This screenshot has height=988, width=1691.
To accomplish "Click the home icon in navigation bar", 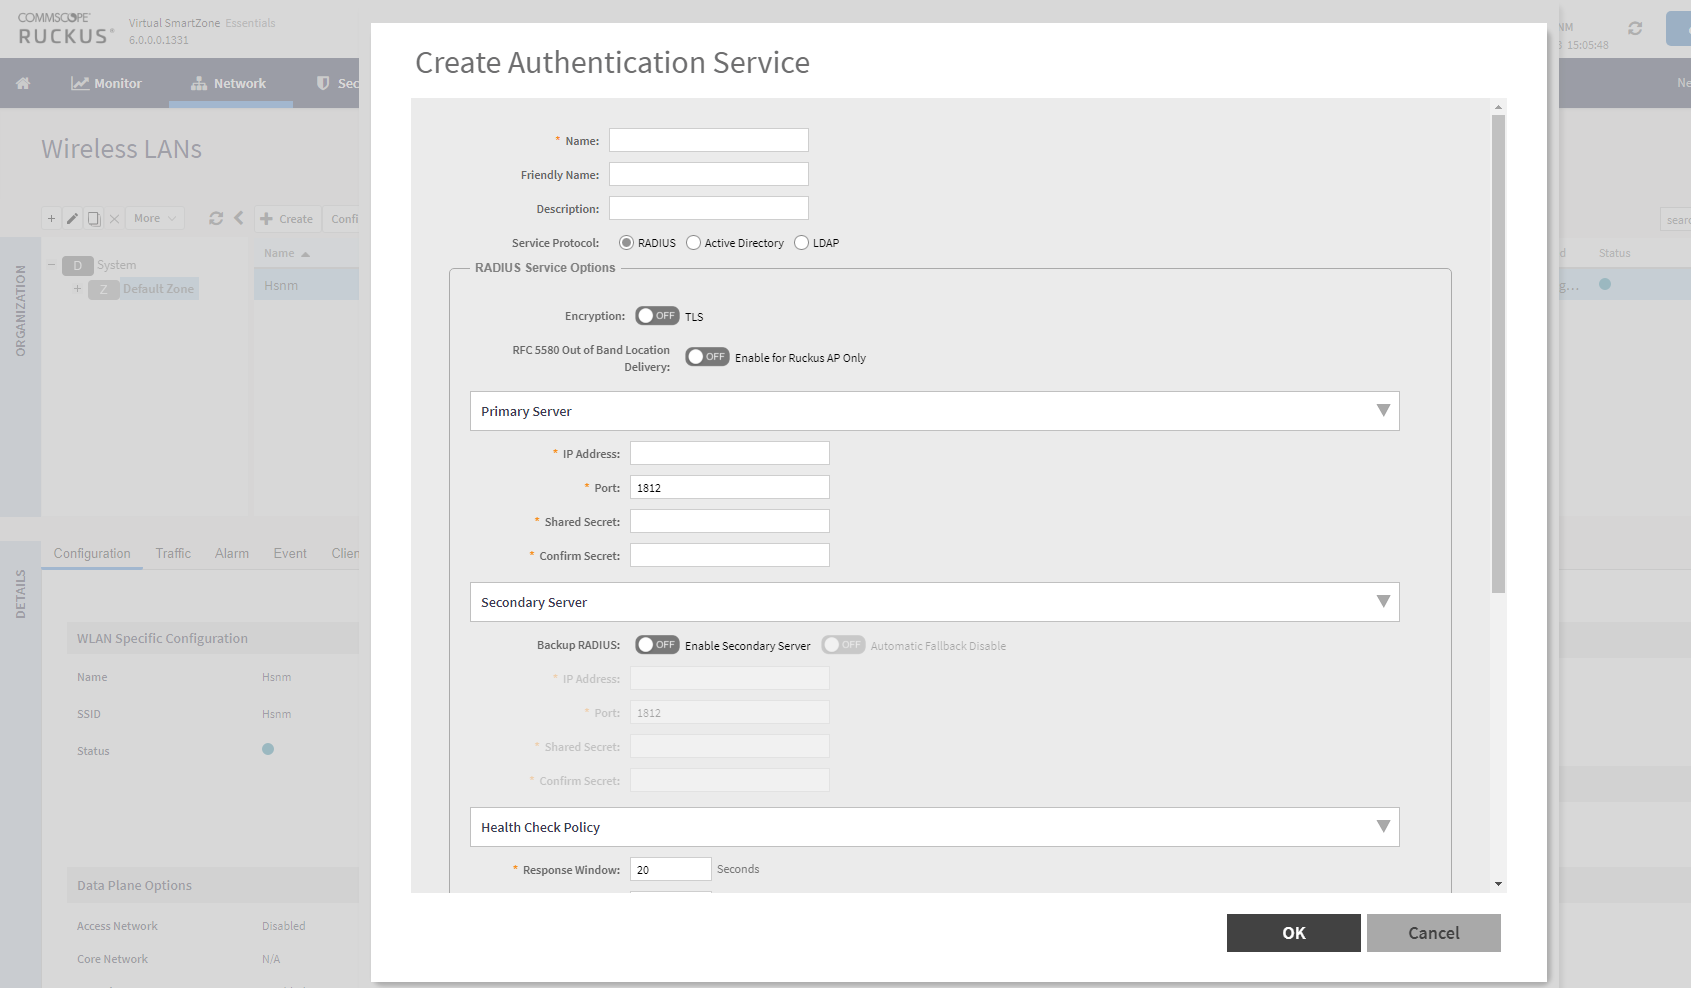I will click(23, 84).
